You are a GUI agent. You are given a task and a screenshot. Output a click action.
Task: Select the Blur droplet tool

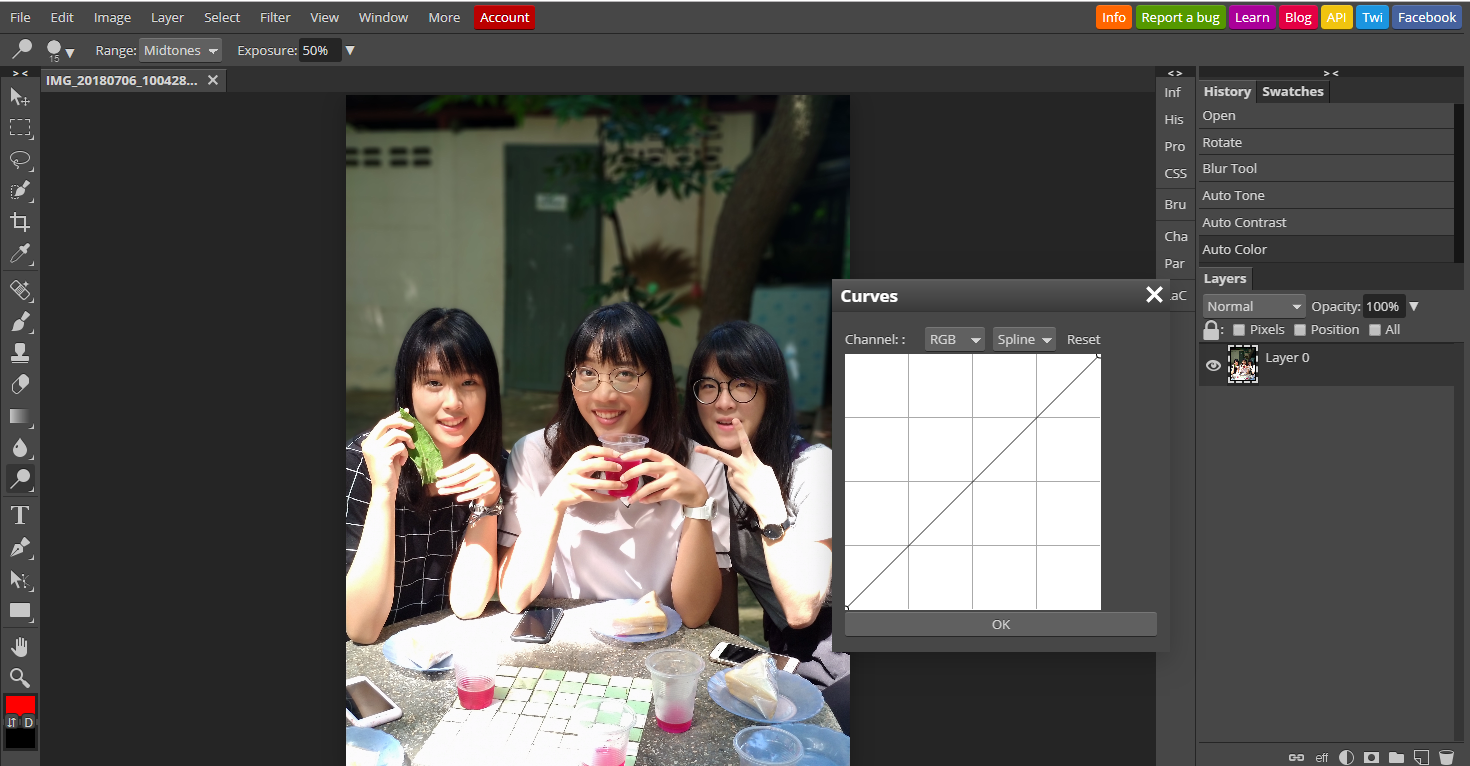[x=20, y=448]
